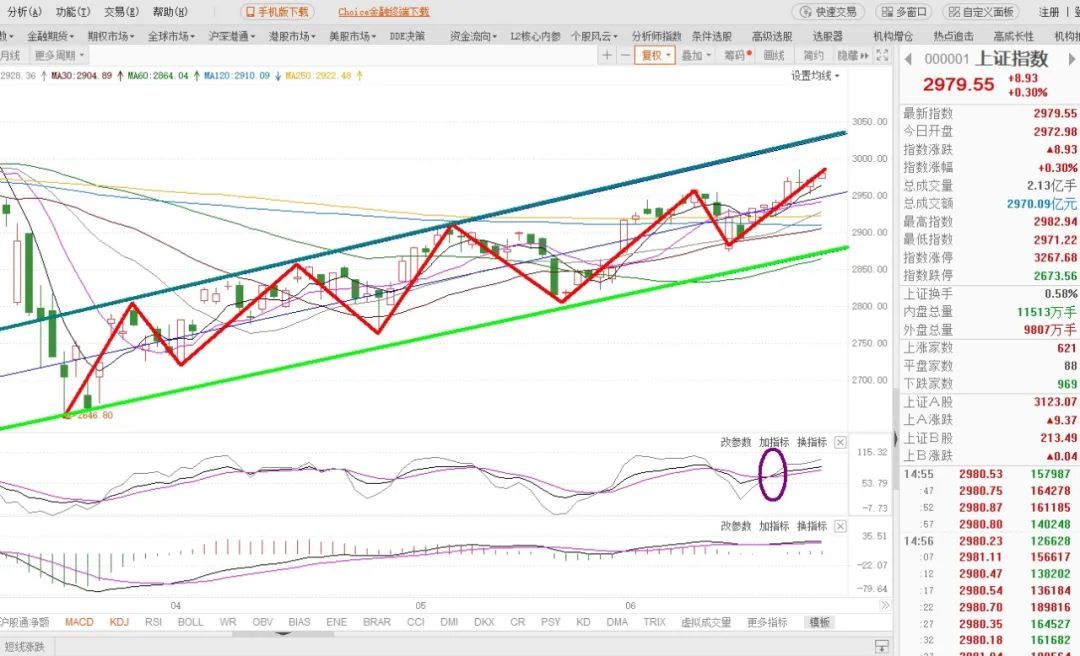Open 高级选股 advanced screener
Image resolution: width=1080 pixels, height=656 pixels.
[772, 36]
